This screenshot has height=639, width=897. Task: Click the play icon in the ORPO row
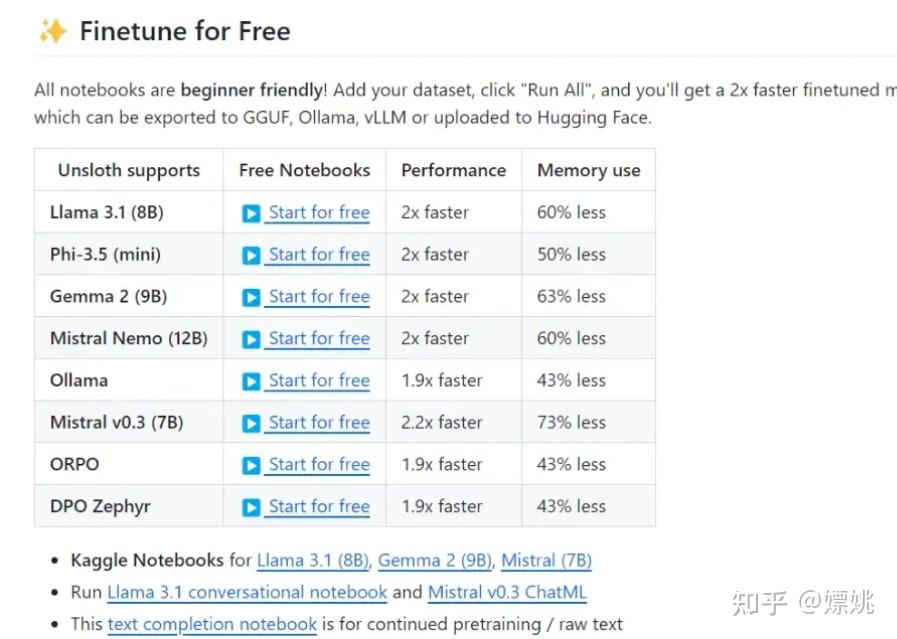click(x=251, y=465)
